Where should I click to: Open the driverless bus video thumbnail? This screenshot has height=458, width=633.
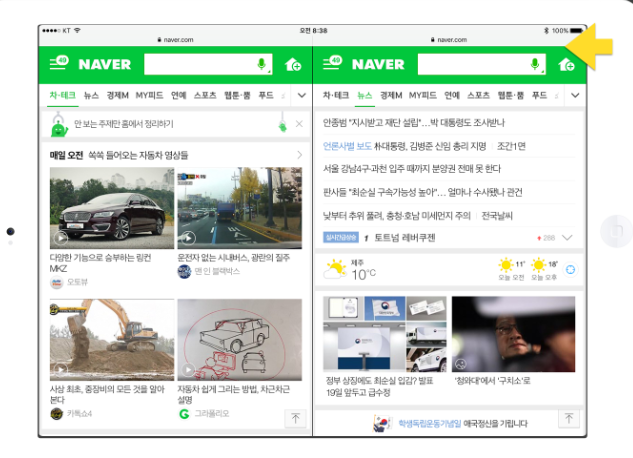[240, 208]
